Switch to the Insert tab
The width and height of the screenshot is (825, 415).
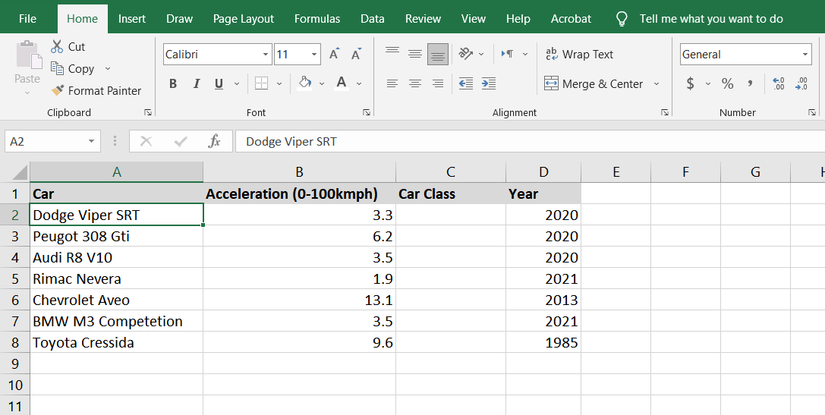(x=131, y=18)
